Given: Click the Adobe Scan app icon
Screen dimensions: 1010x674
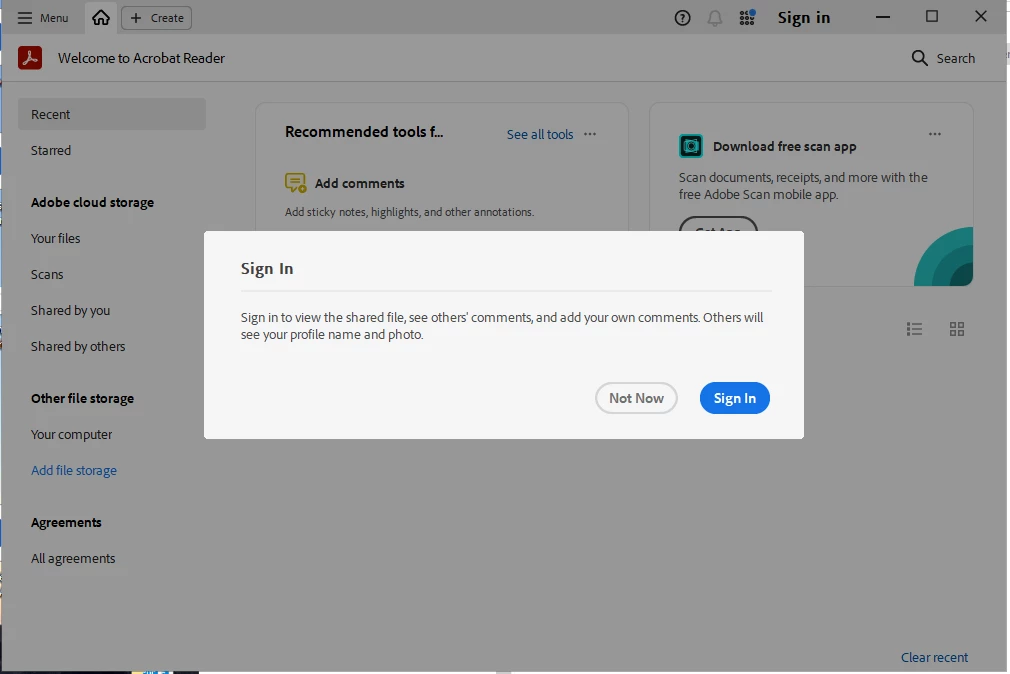Looking at the screenshot, I should [x=691, y=146].
